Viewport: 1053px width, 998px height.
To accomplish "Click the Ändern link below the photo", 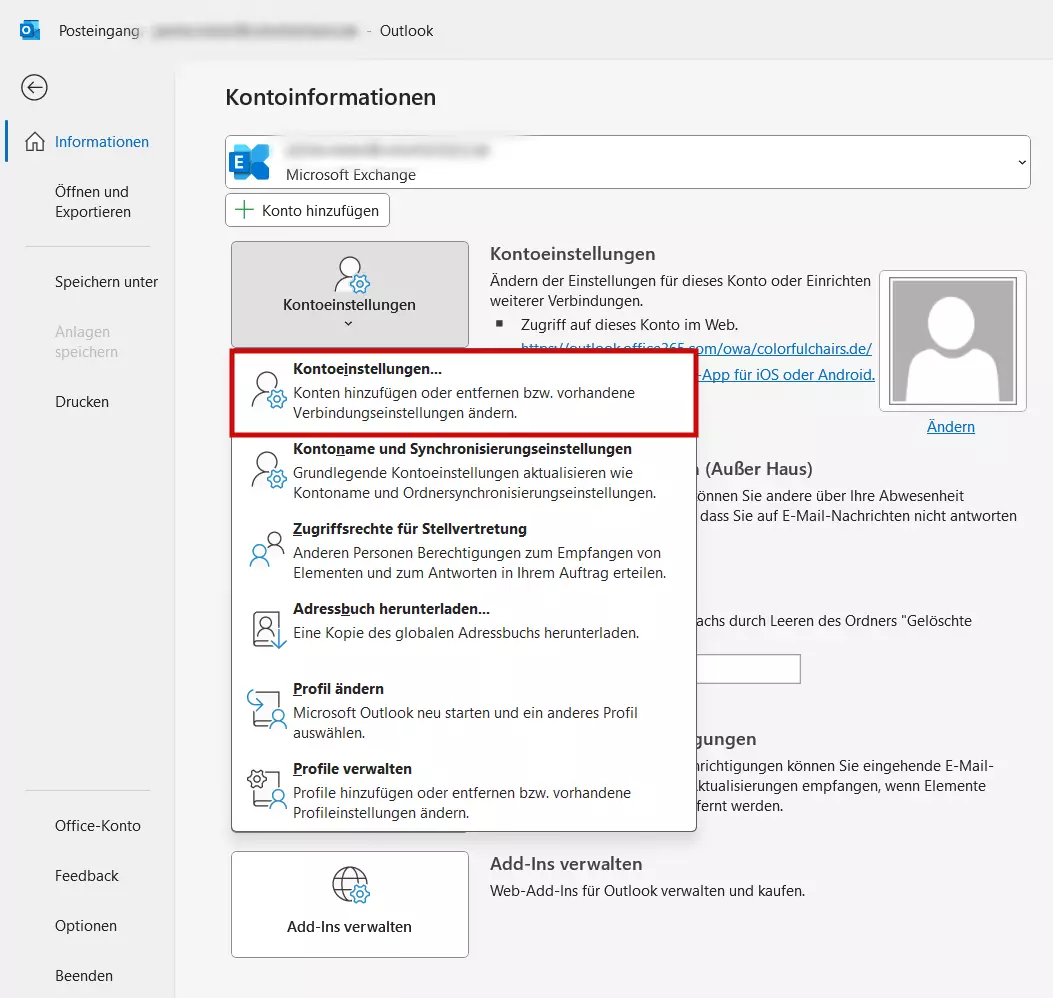I will 950,426.
